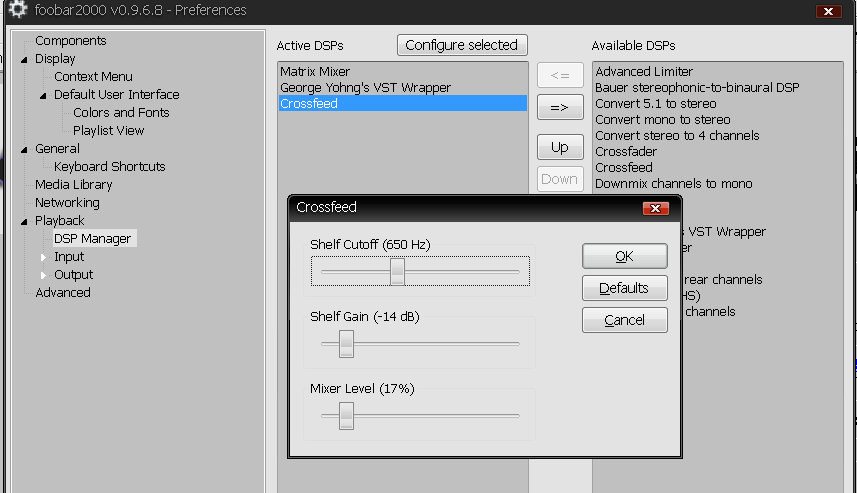Select George Yohng's VST Wrapper active DSP
The image size is (857, 493).
point(403,87)
